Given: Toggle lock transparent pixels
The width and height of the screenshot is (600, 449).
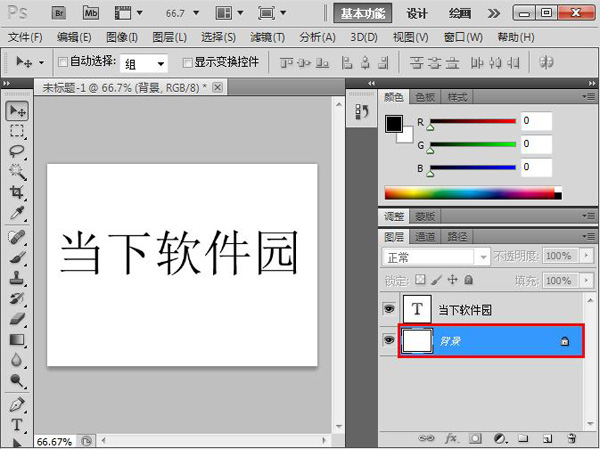Looking at the screenshot, I should pos(420,280).
